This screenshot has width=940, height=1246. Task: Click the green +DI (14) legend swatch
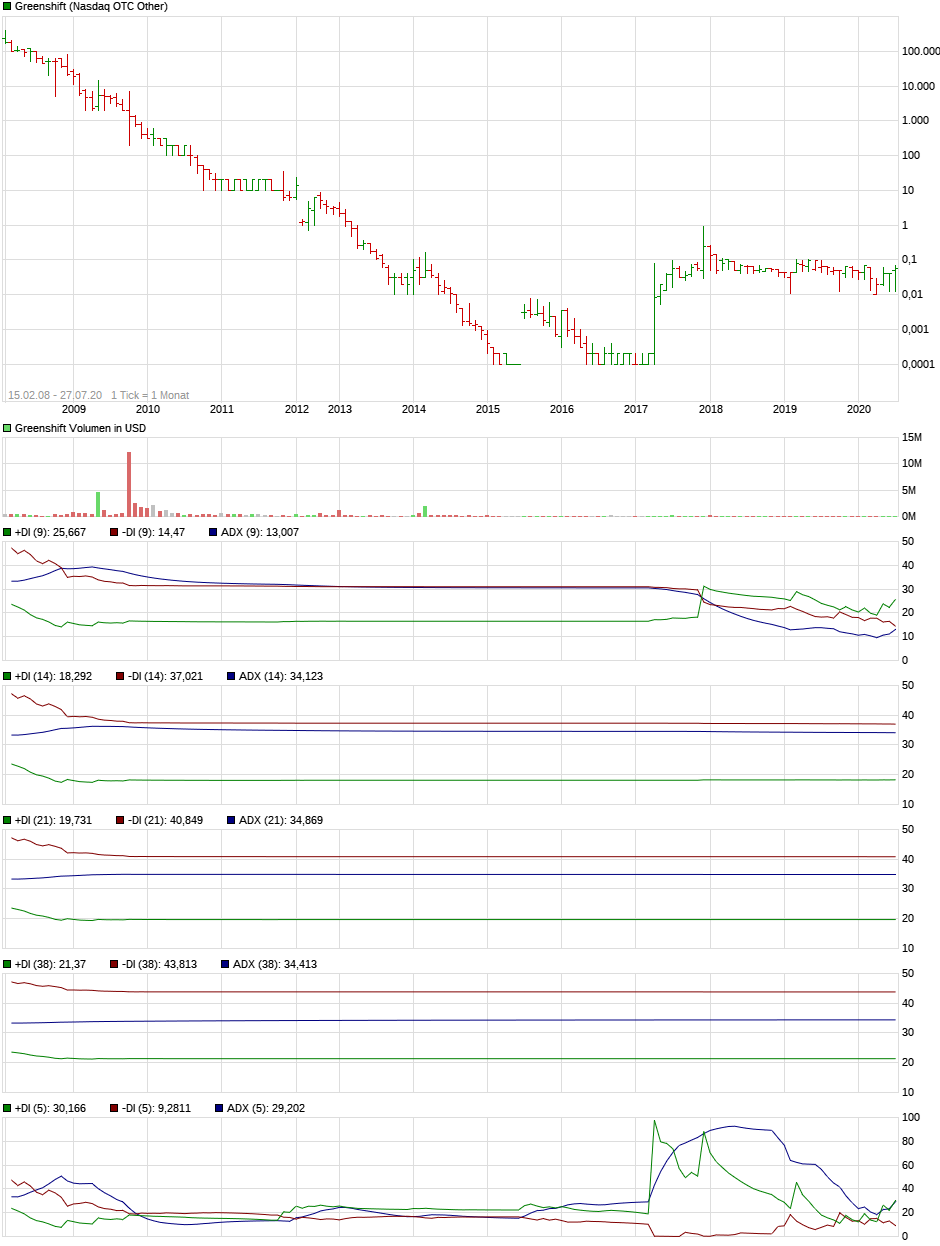click(x=7, y=676)
